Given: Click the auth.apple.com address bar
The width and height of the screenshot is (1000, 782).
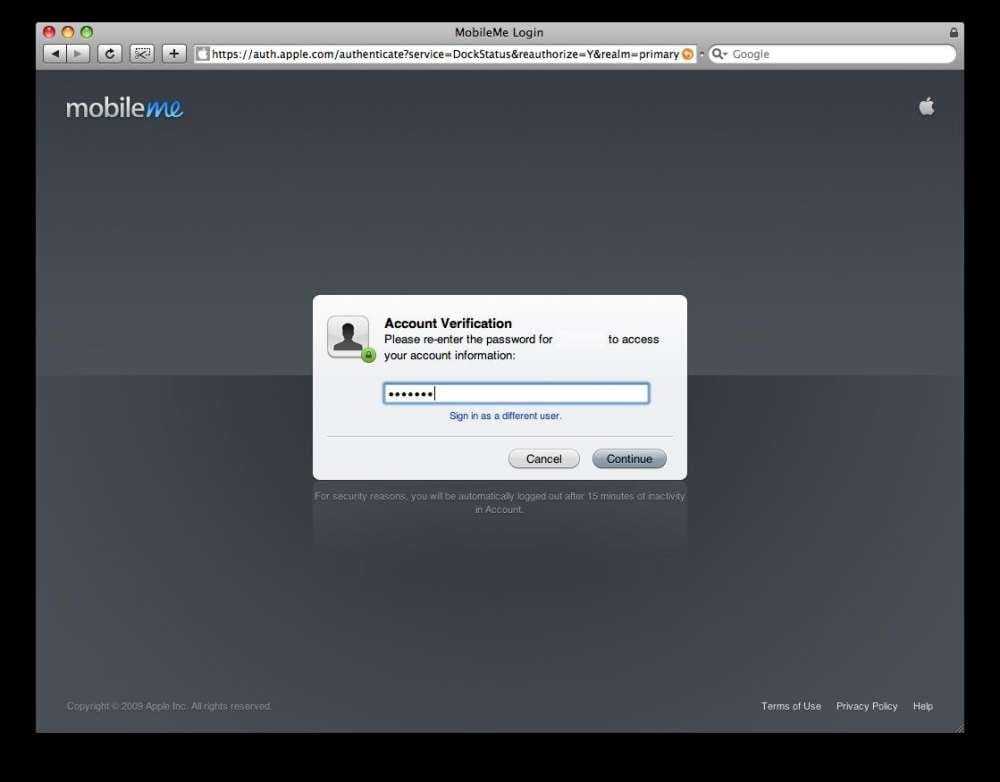Looking at the screenshot, I should [x=440, y=54].
